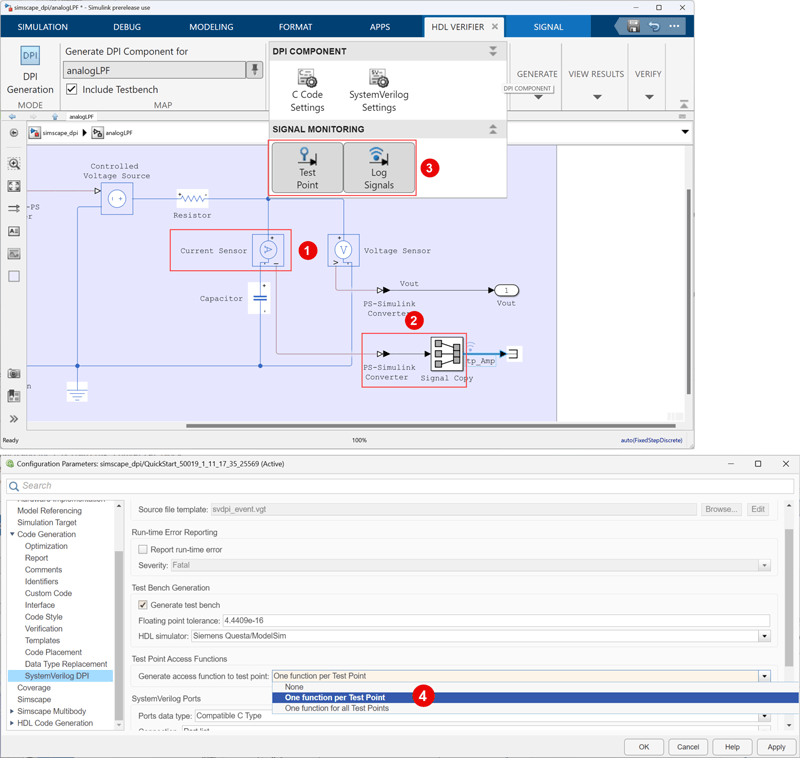Open the FORMAT tab
The width and height of the screenshot is (800, 758).
click(295, 27)
